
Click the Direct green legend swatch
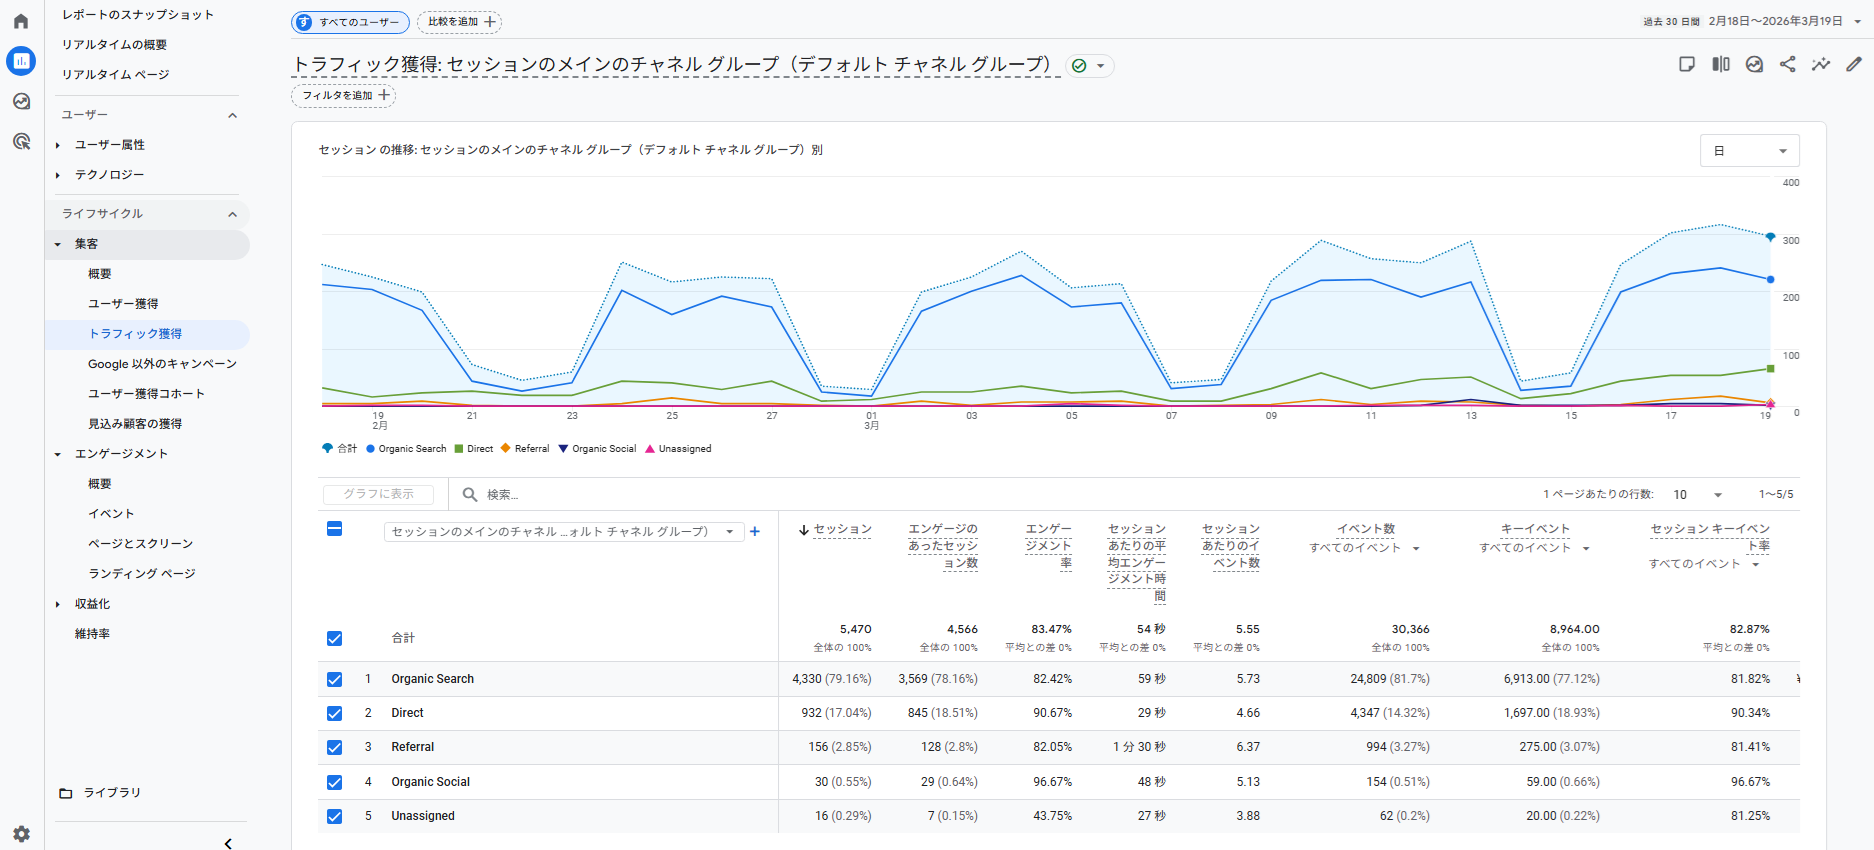point(459,449)
